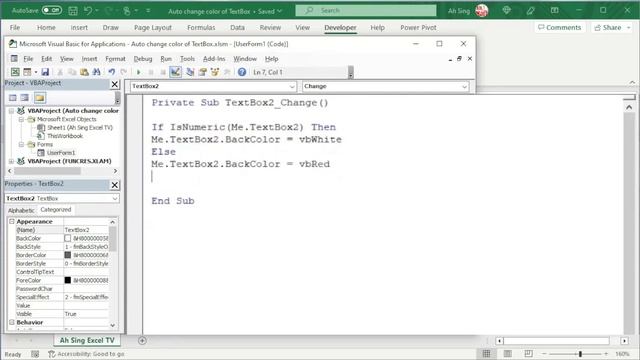Collapse the Behavior property category
Screen dimensions: 640x360
click(x=12, y=322)
